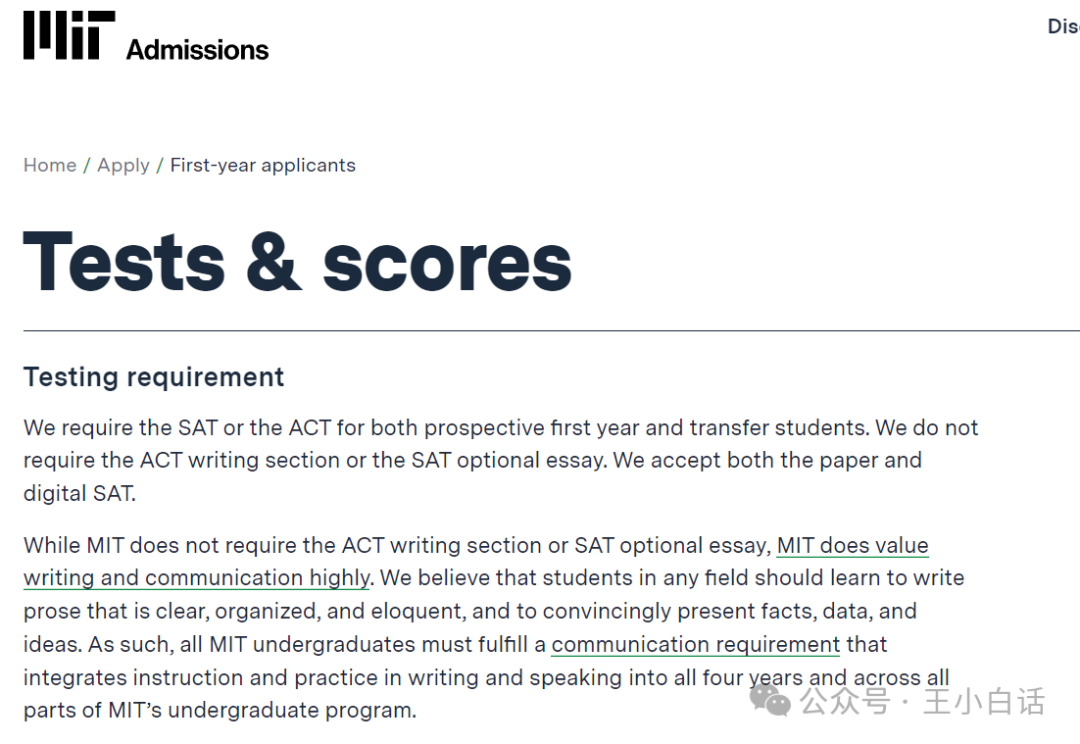Click the slash separator after Apply
This screenshot has height=744, width=1080.
tap(160, 165)
